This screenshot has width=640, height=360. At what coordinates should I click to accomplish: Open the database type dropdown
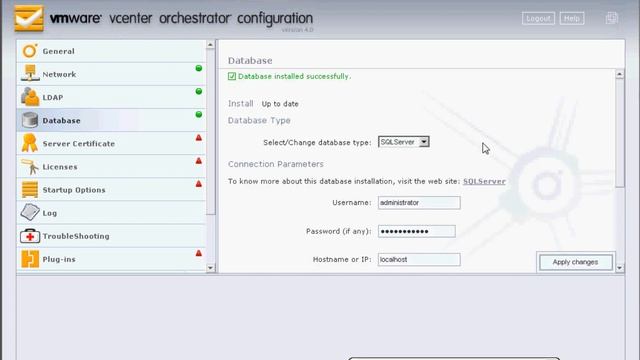click(x=404, y=142)
